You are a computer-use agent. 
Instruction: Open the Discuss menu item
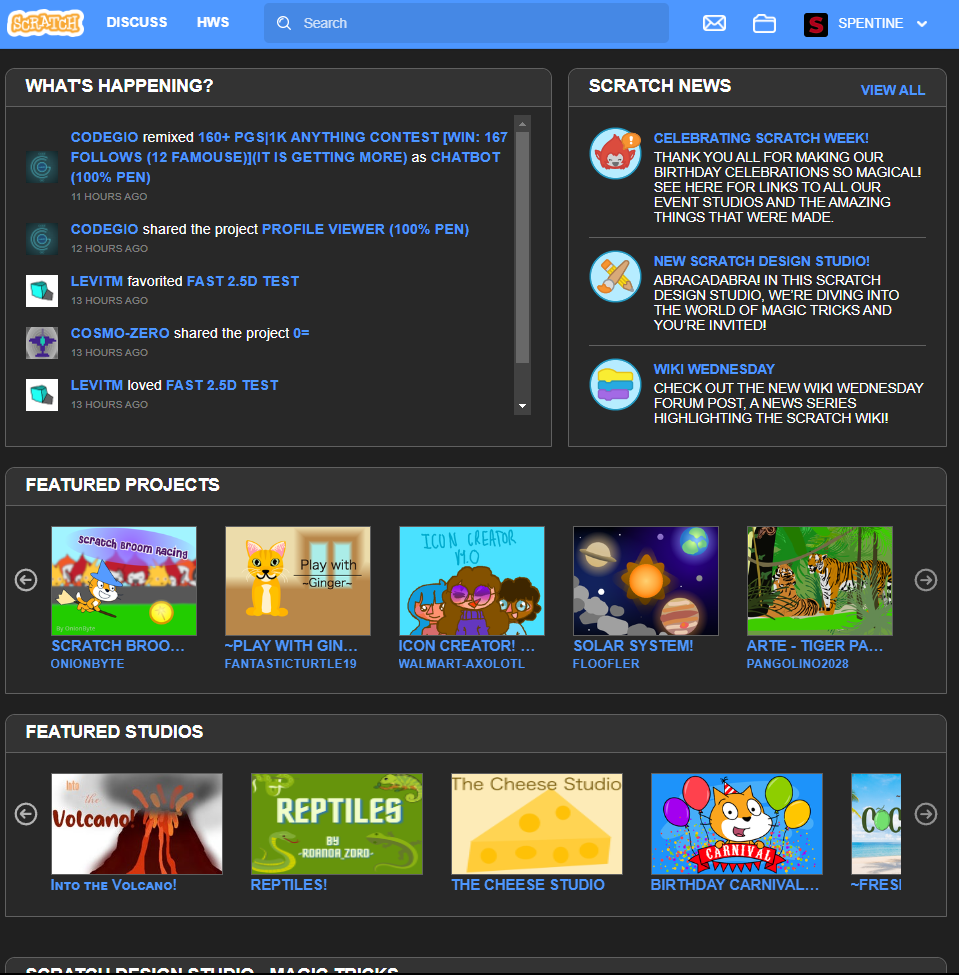pyautogui.click(x=137, y=23)
